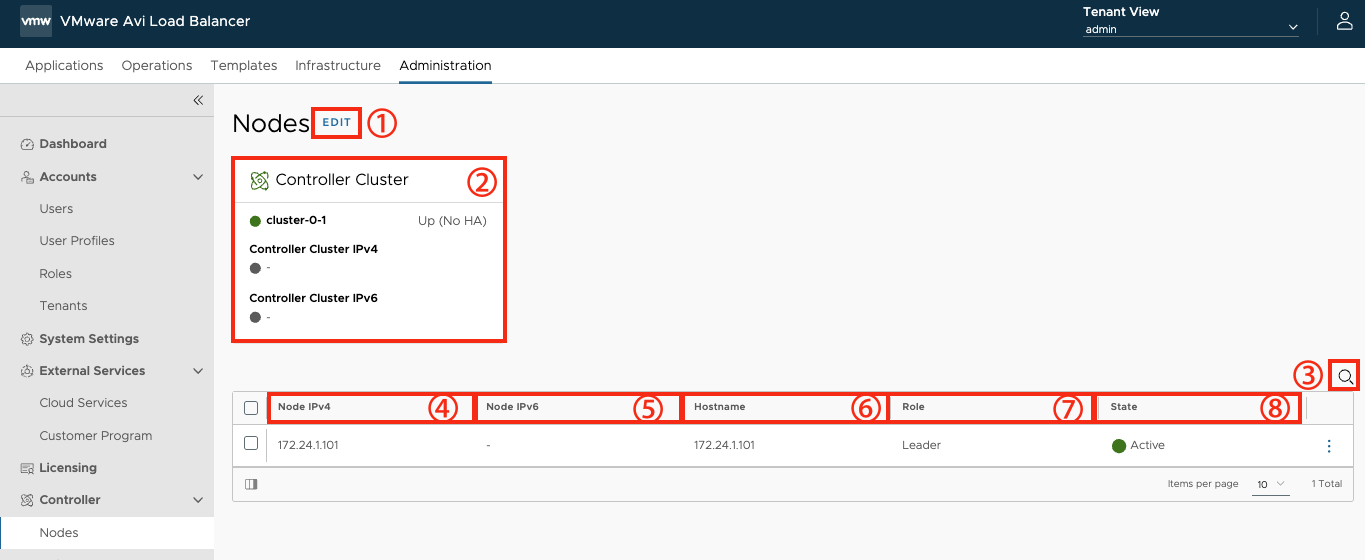Screen dimensions: 1365x560
Task: Open Roles in the sidebar
Action: point(55,274)
